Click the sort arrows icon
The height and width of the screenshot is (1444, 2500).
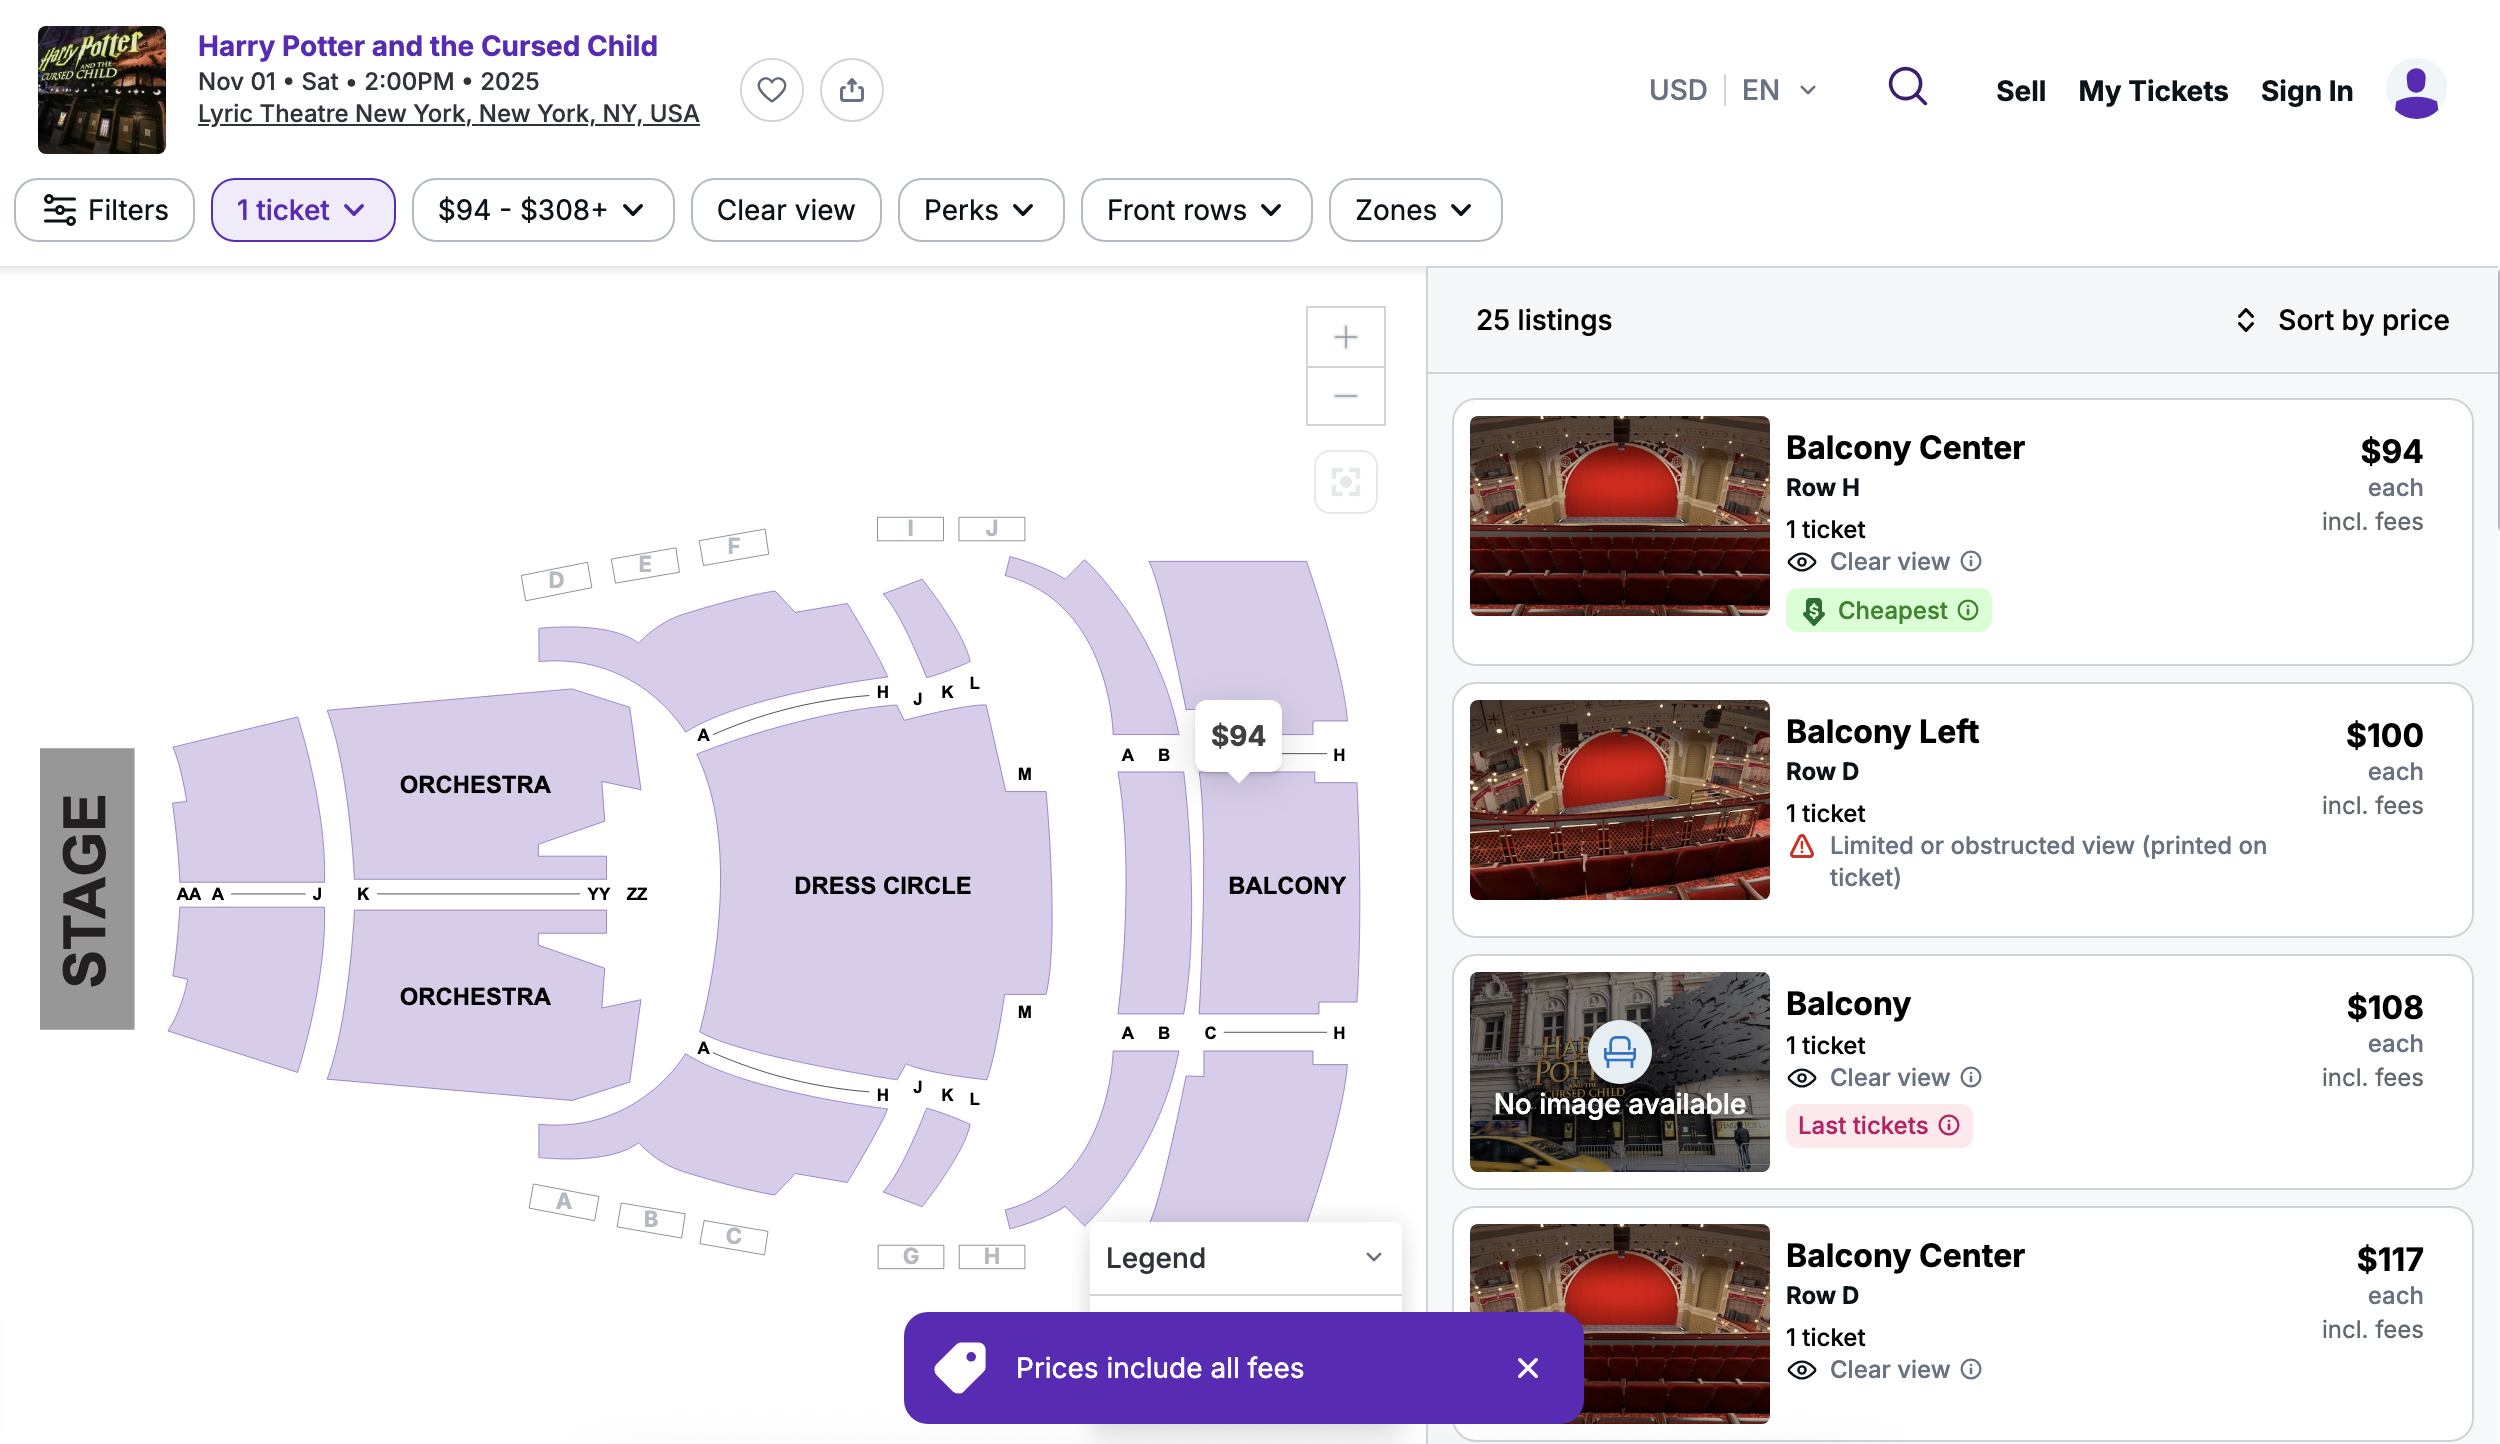2246,320
